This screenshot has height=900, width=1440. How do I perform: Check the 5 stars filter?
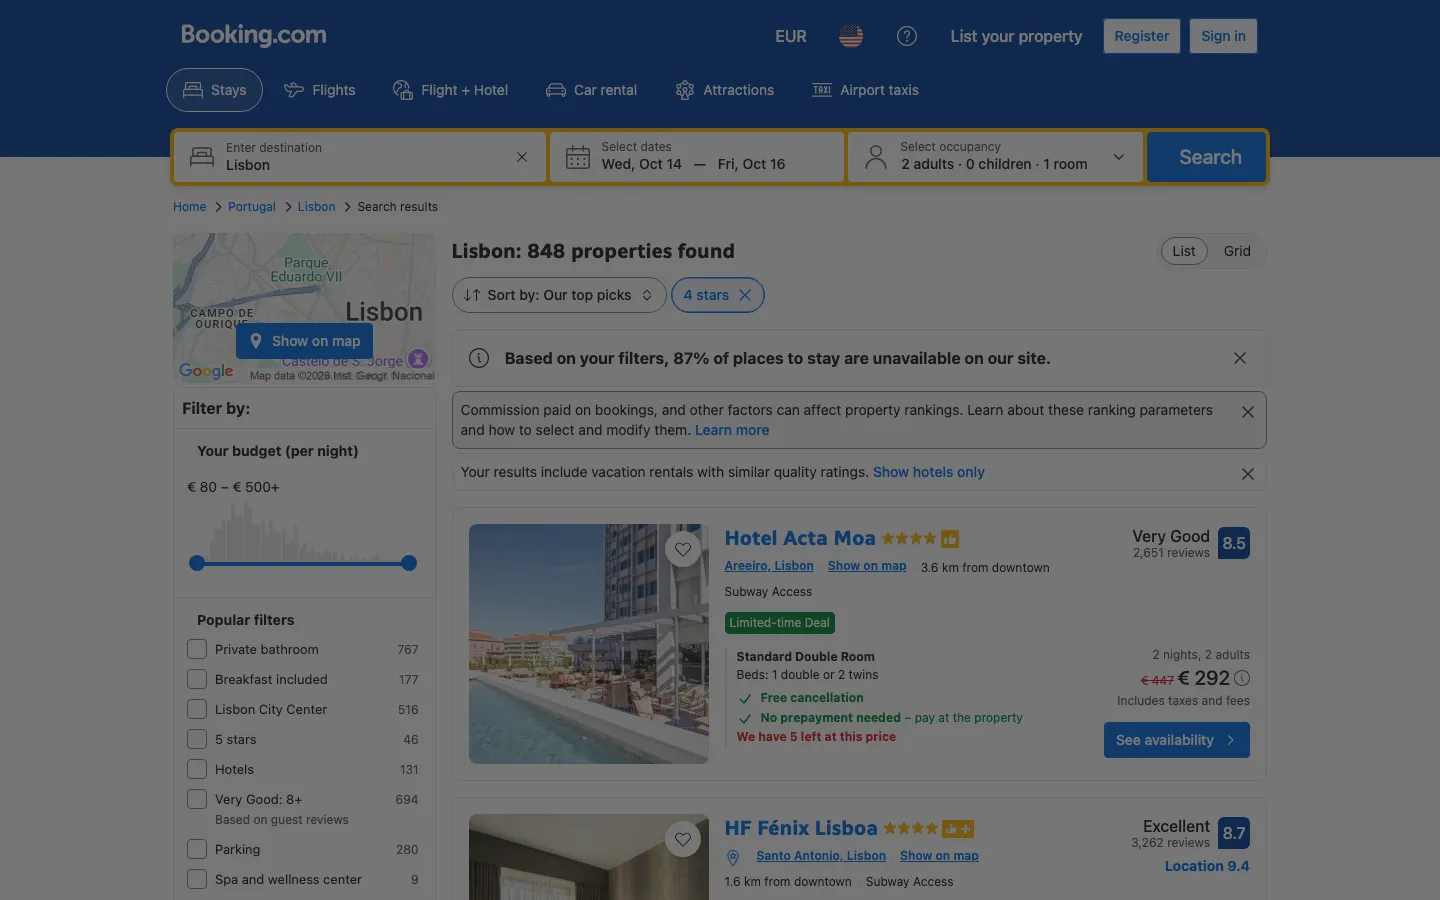197,739
